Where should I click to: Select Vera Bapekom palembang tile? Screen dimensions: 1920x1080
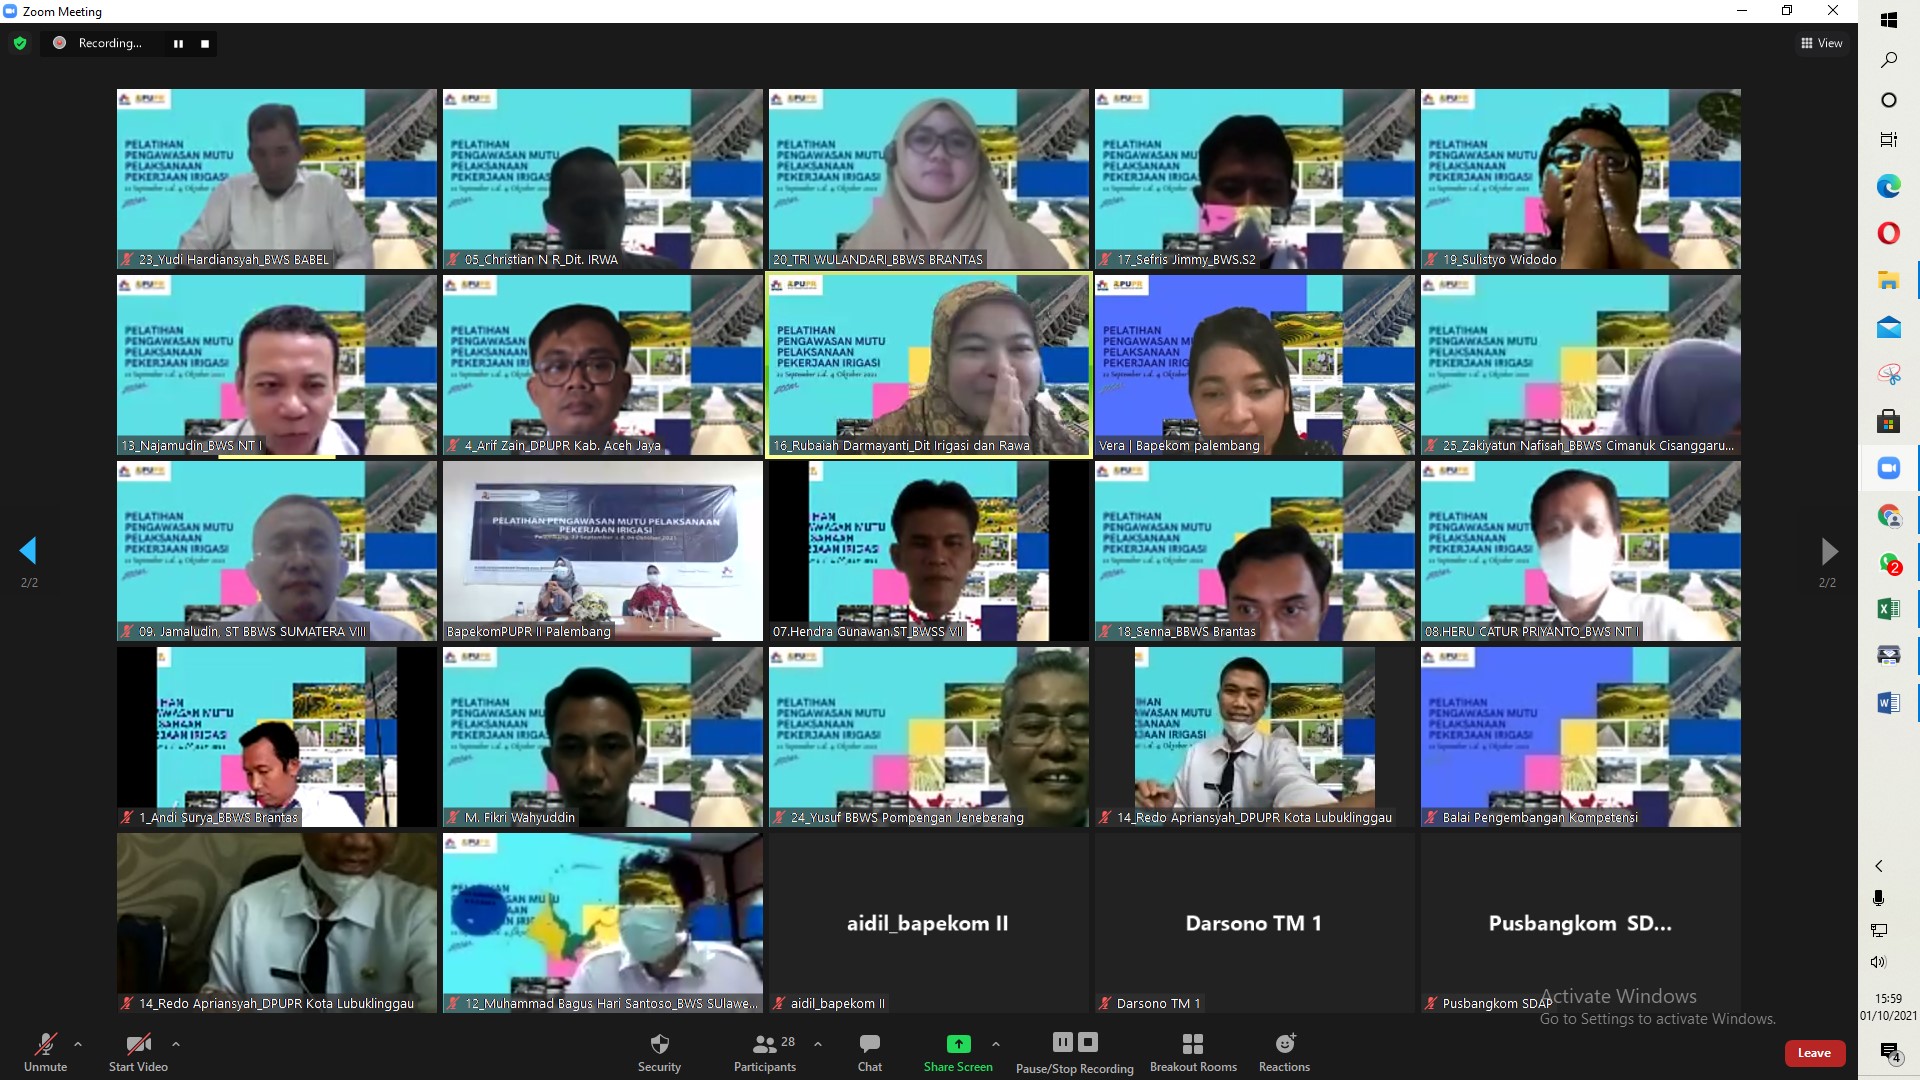point(1255,365)
